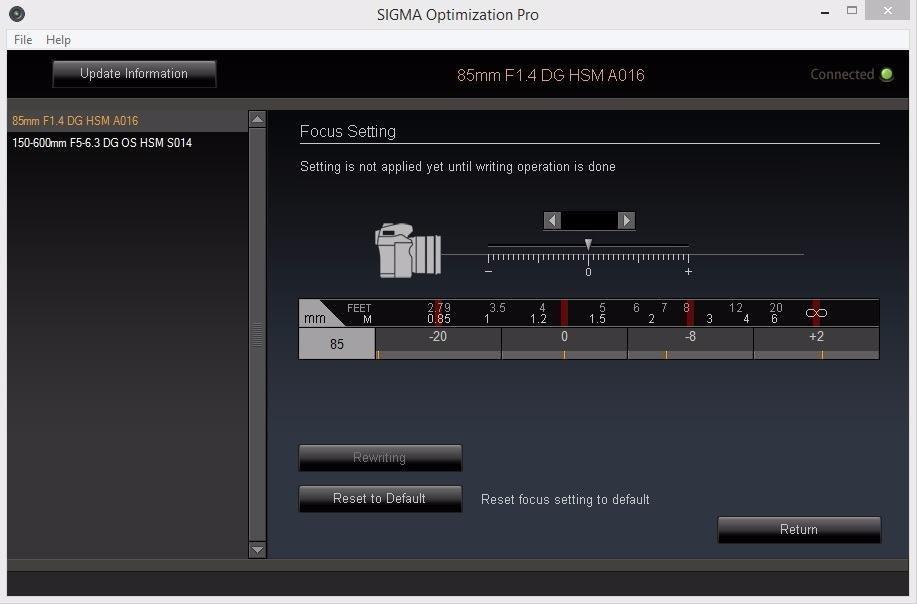Open the File menu
The image size is (917, 604).
(x=23, y=40)
